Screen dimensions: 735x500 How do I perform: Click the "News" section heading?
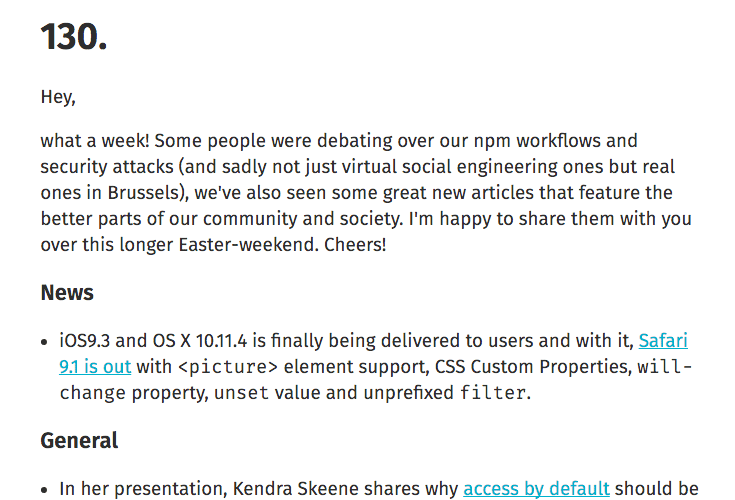tap(67, 293)
